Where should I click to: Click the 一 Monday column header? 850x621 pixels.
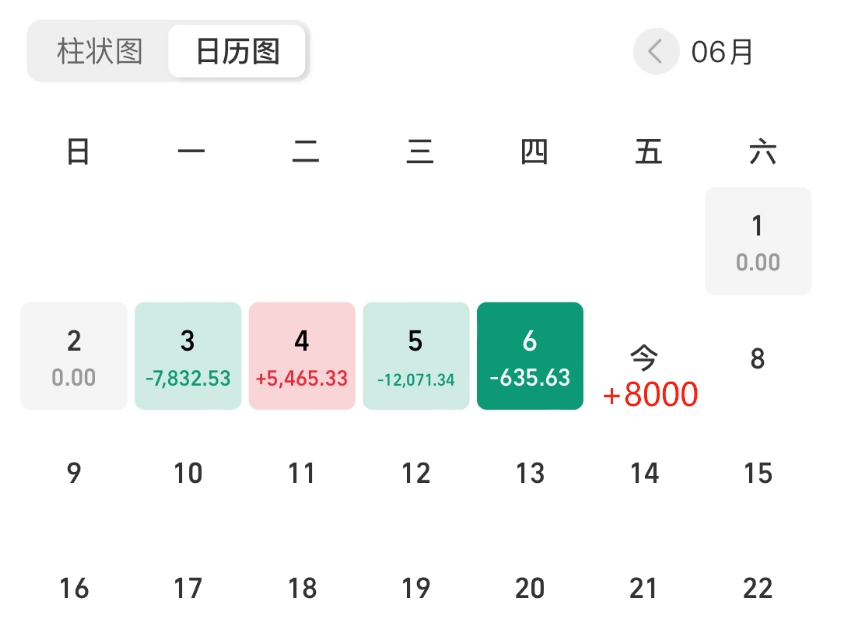(191, 151)
